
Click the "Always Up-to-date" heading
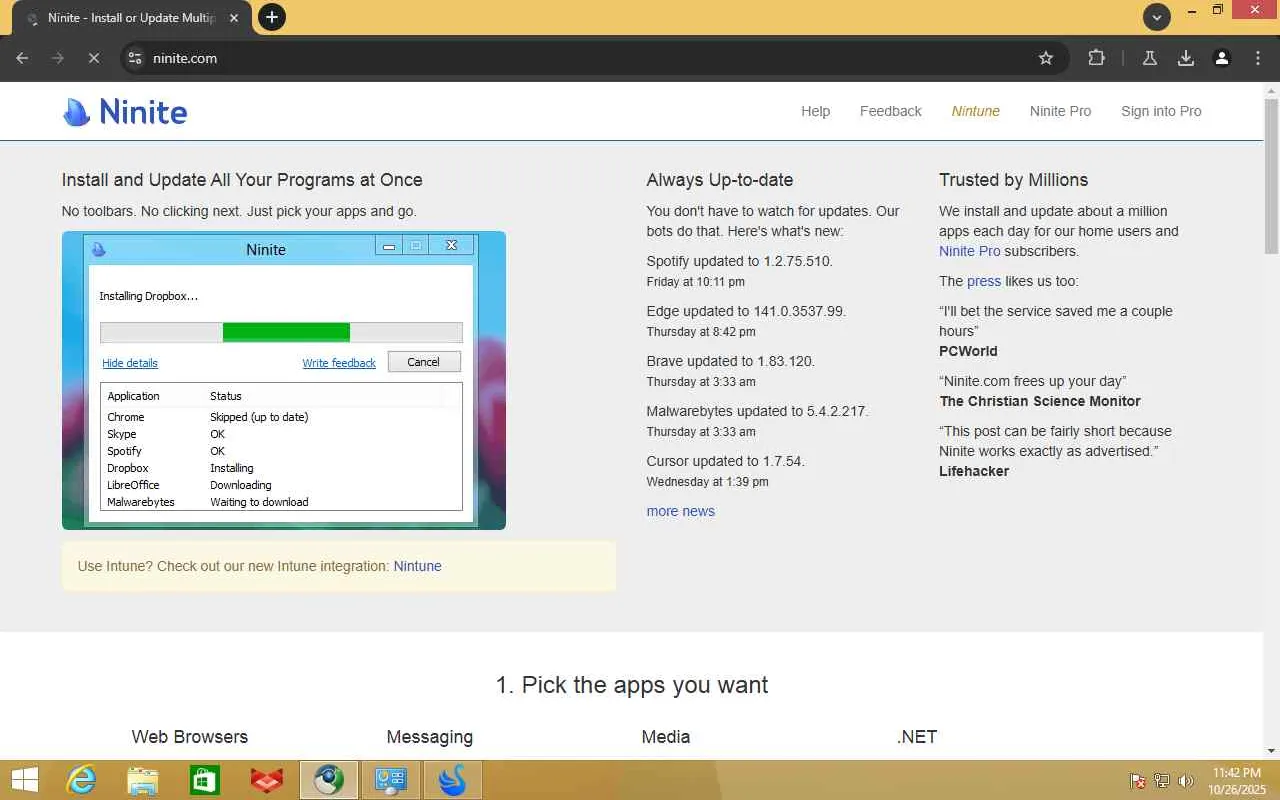click(x=720, y=180)
